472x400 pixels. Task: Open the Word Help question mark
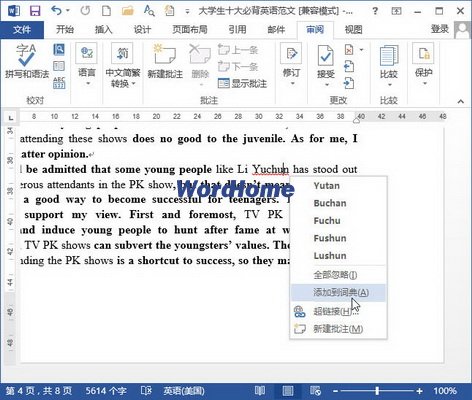pos(375,11)
